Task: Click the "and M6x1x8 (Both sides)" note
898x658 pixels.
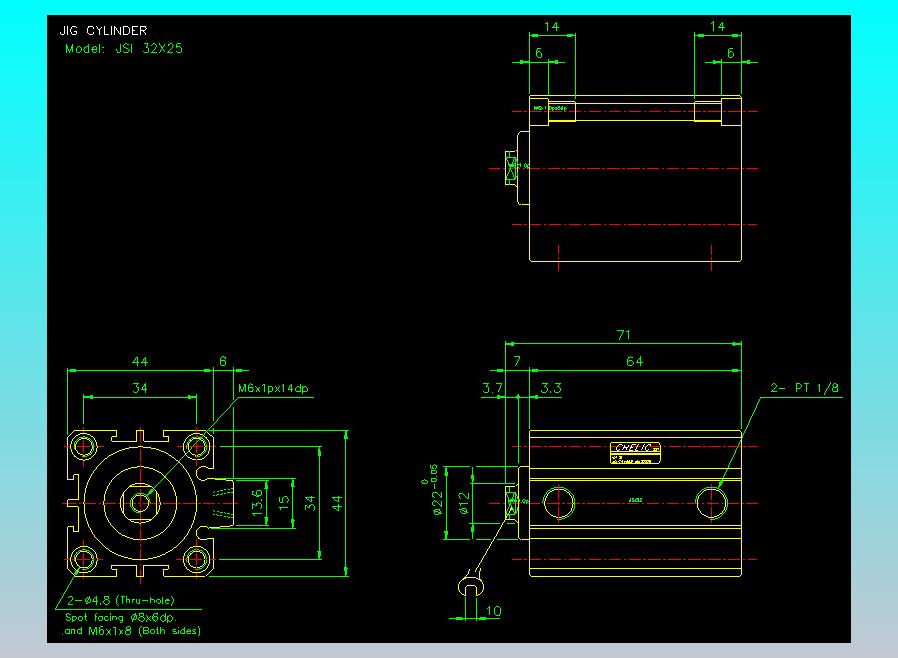Action: click(132, 631)
